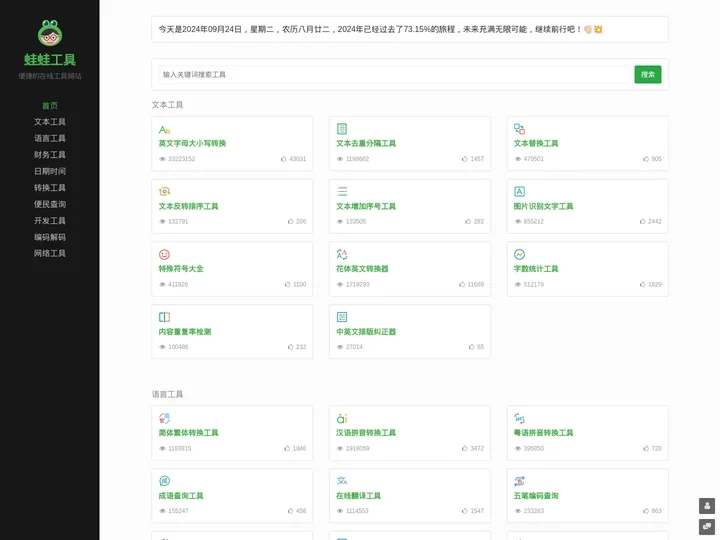
Task: Open the 图片识别文字工具 icon
Action: pos(519,191)
